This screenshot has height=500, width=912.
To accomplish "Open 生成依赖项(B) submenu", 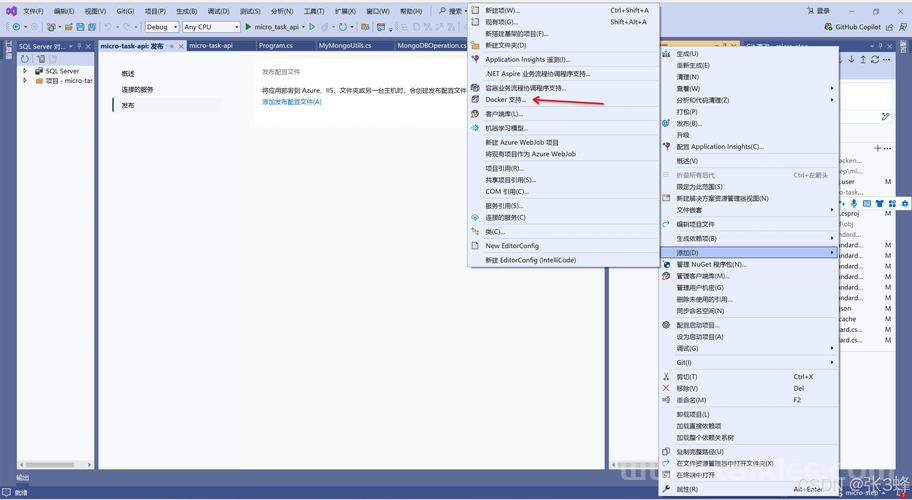I will click(x=749, y=238).
